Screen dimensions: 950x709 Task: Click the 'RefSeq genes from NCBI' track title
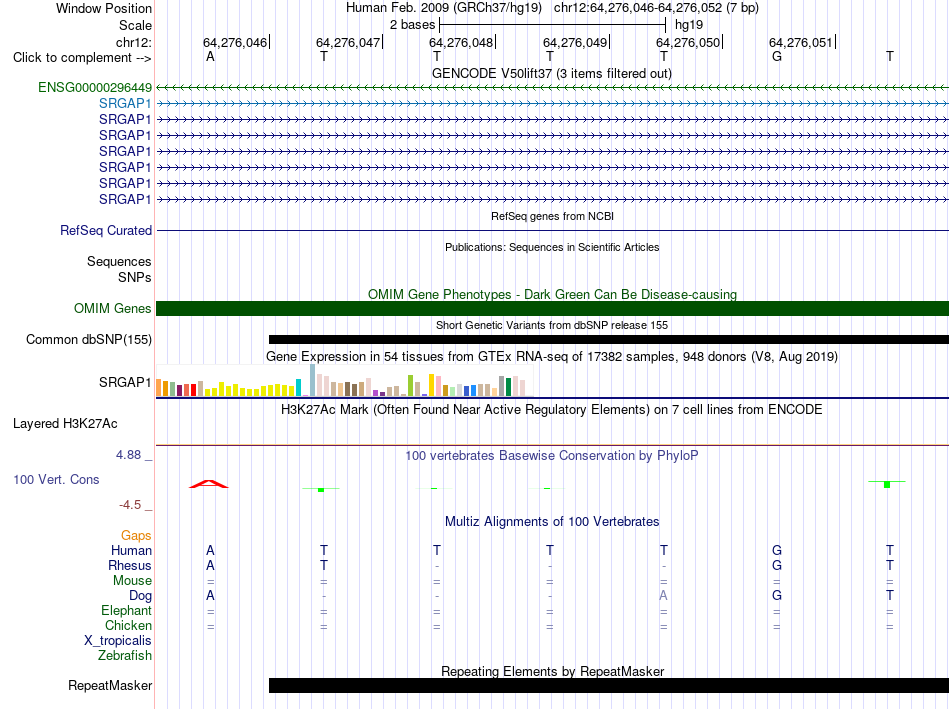[552, 216]
